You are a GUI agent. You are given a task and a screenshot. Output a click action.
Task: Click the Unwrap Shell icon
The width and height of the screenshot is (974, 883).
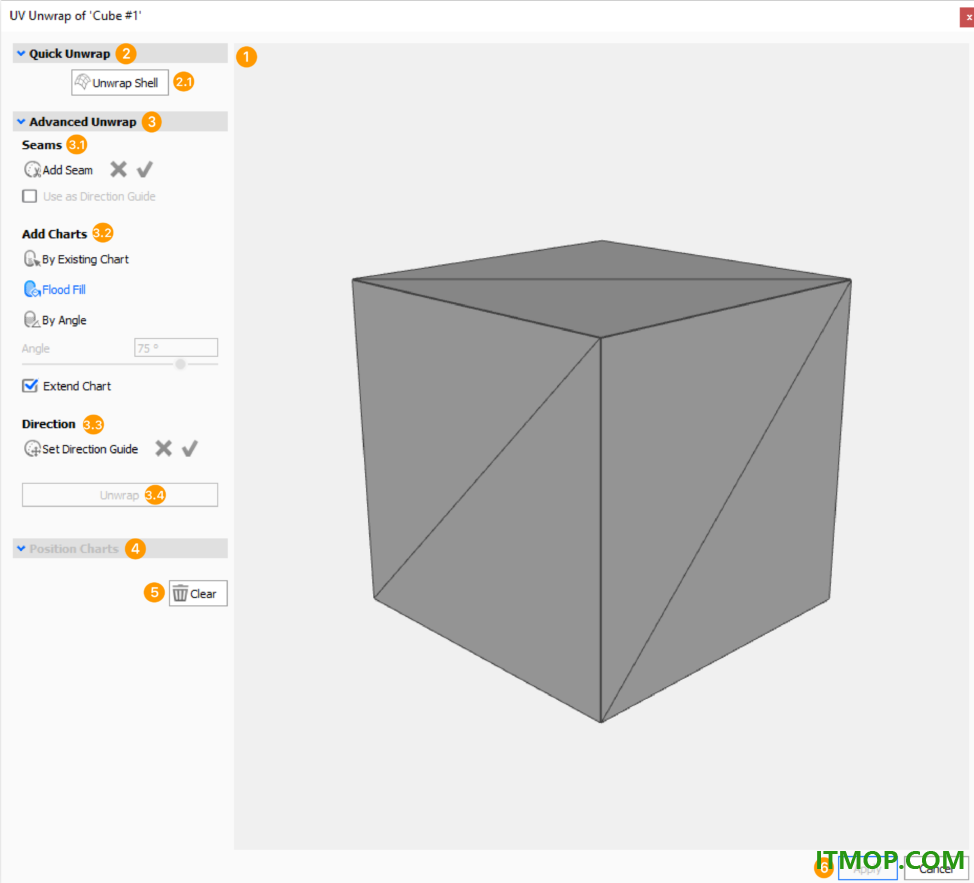pyautogui.click(x=83, y=82)
